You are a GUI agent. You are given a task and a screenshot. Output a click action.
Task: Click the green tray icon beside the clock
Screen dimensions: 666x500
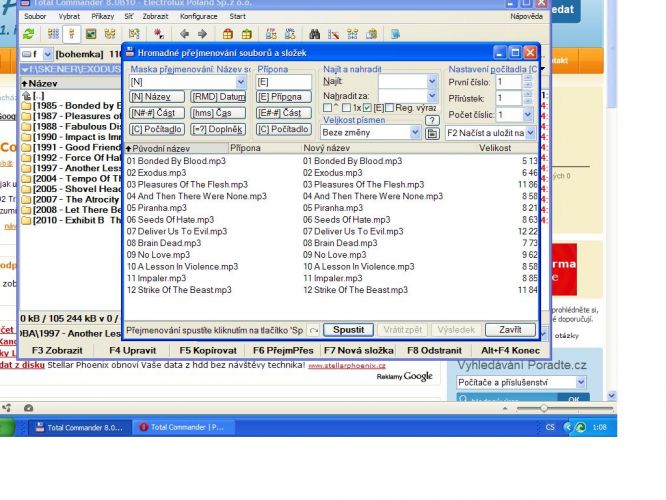(x=580, y=427)
